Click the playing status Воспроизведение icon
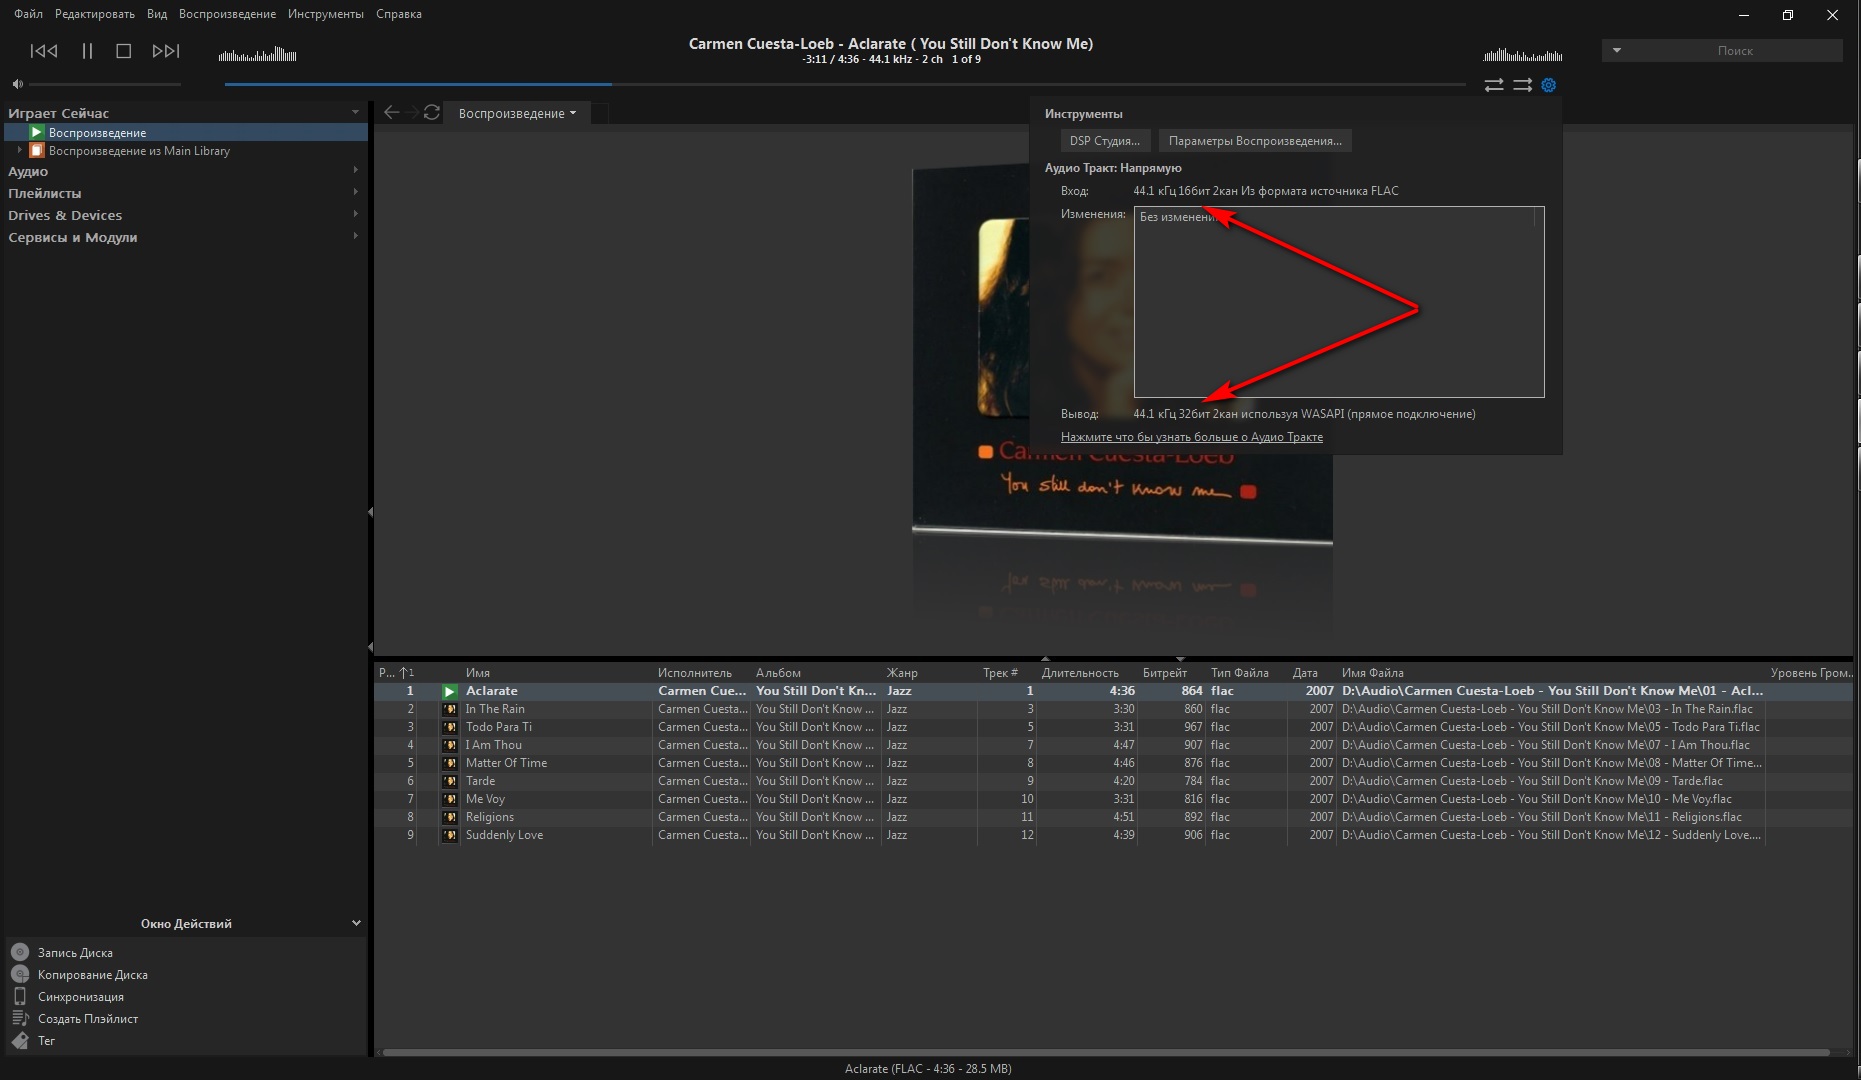The width and height of the screenshot is (1861, 1080). (37, 132)
